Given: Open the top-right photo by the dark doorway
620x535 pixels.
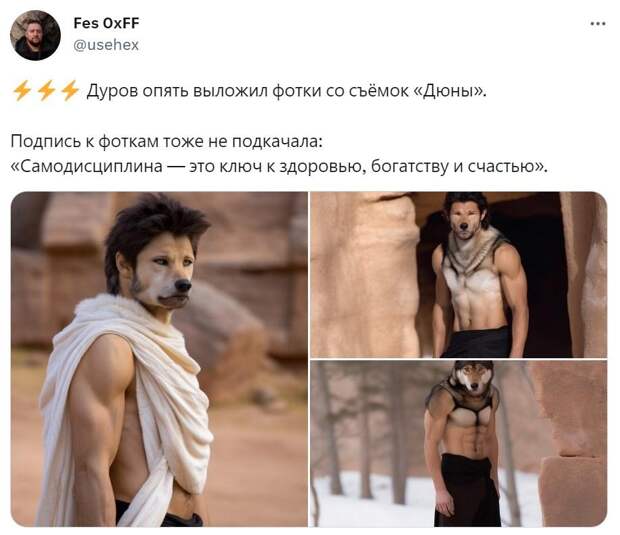Looking at the screenshot, I should pos(459,274).
